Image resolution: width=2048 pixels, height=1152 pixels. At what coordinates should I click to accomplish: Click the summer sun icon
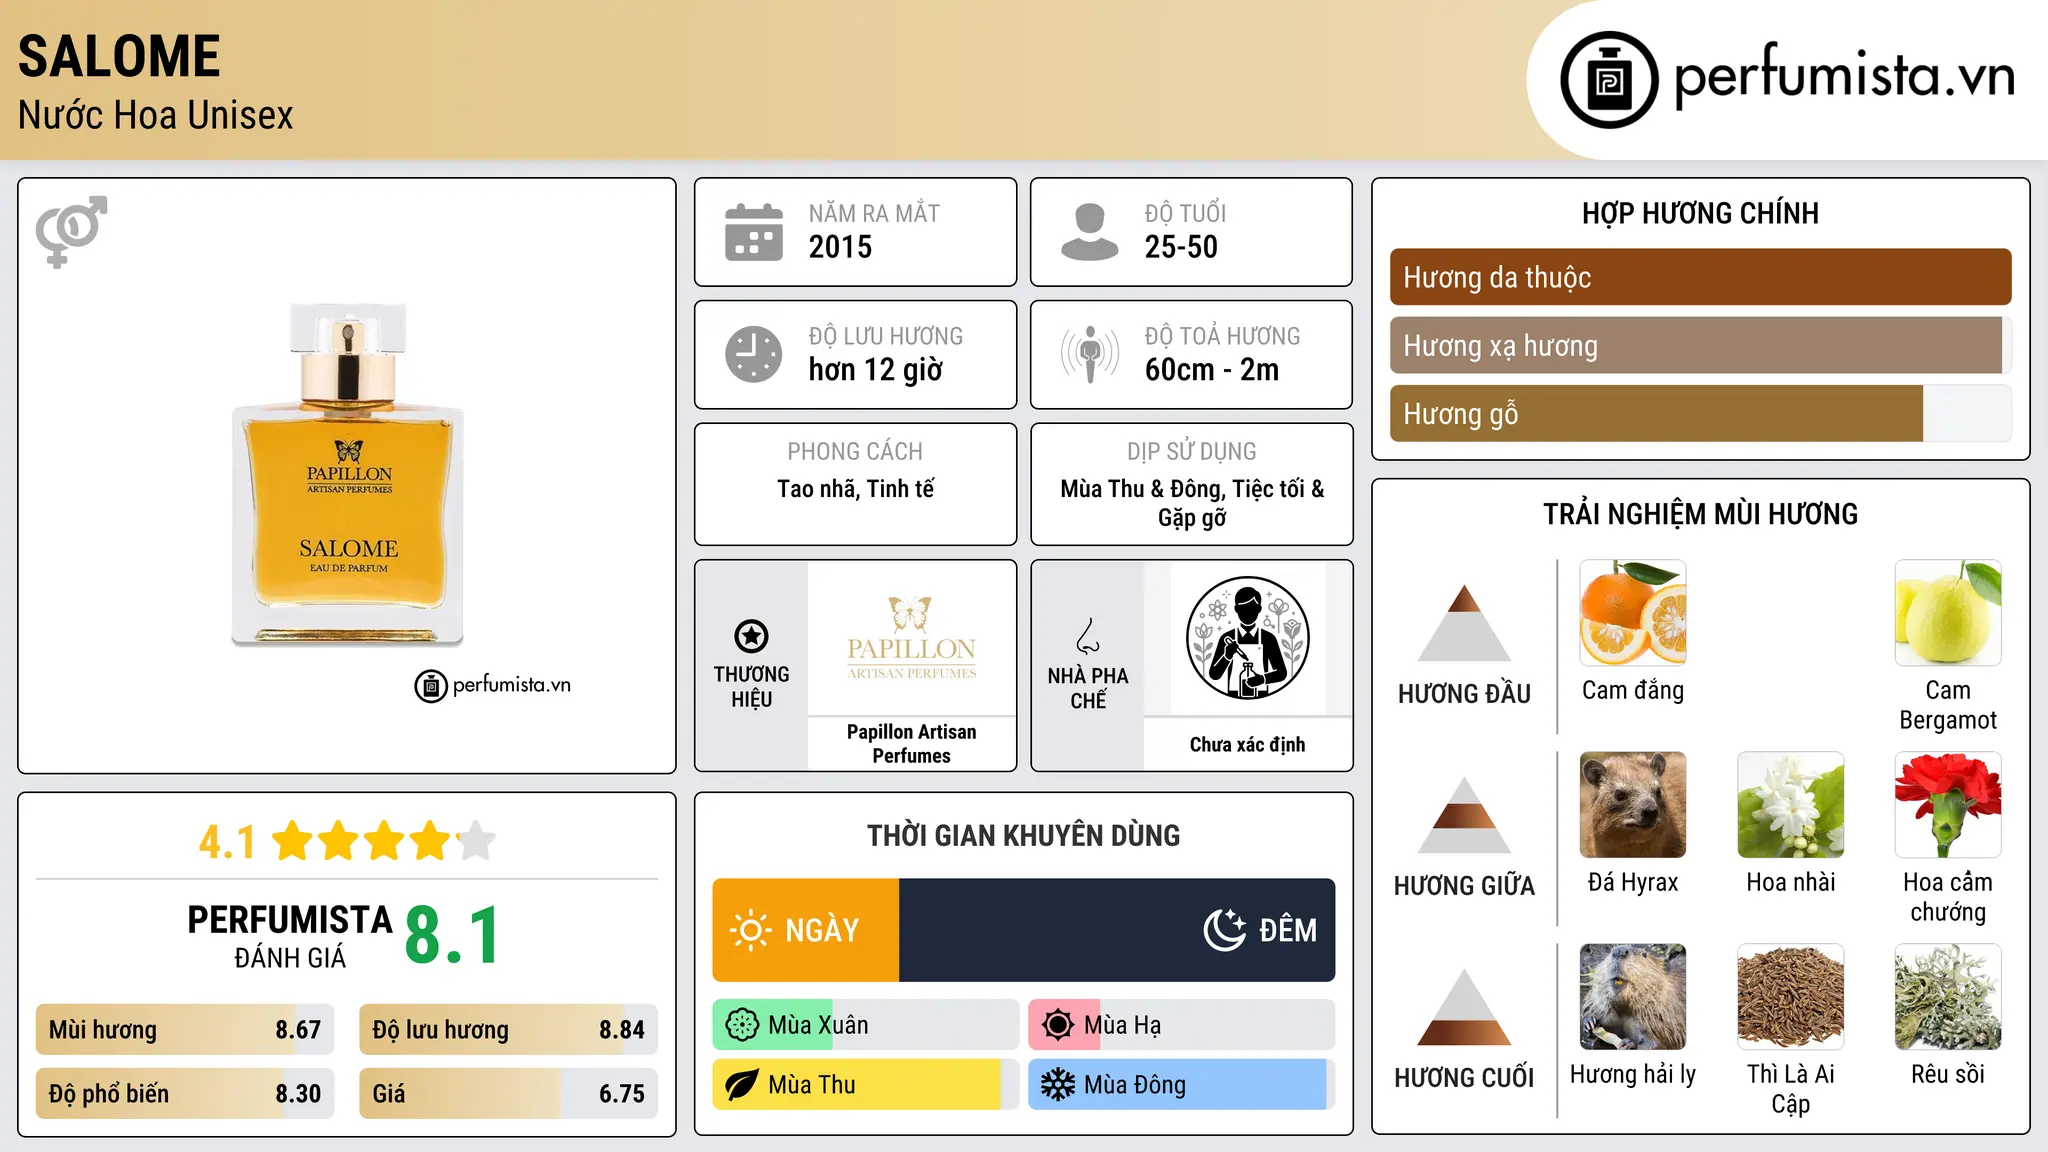coord(1058,1025)
